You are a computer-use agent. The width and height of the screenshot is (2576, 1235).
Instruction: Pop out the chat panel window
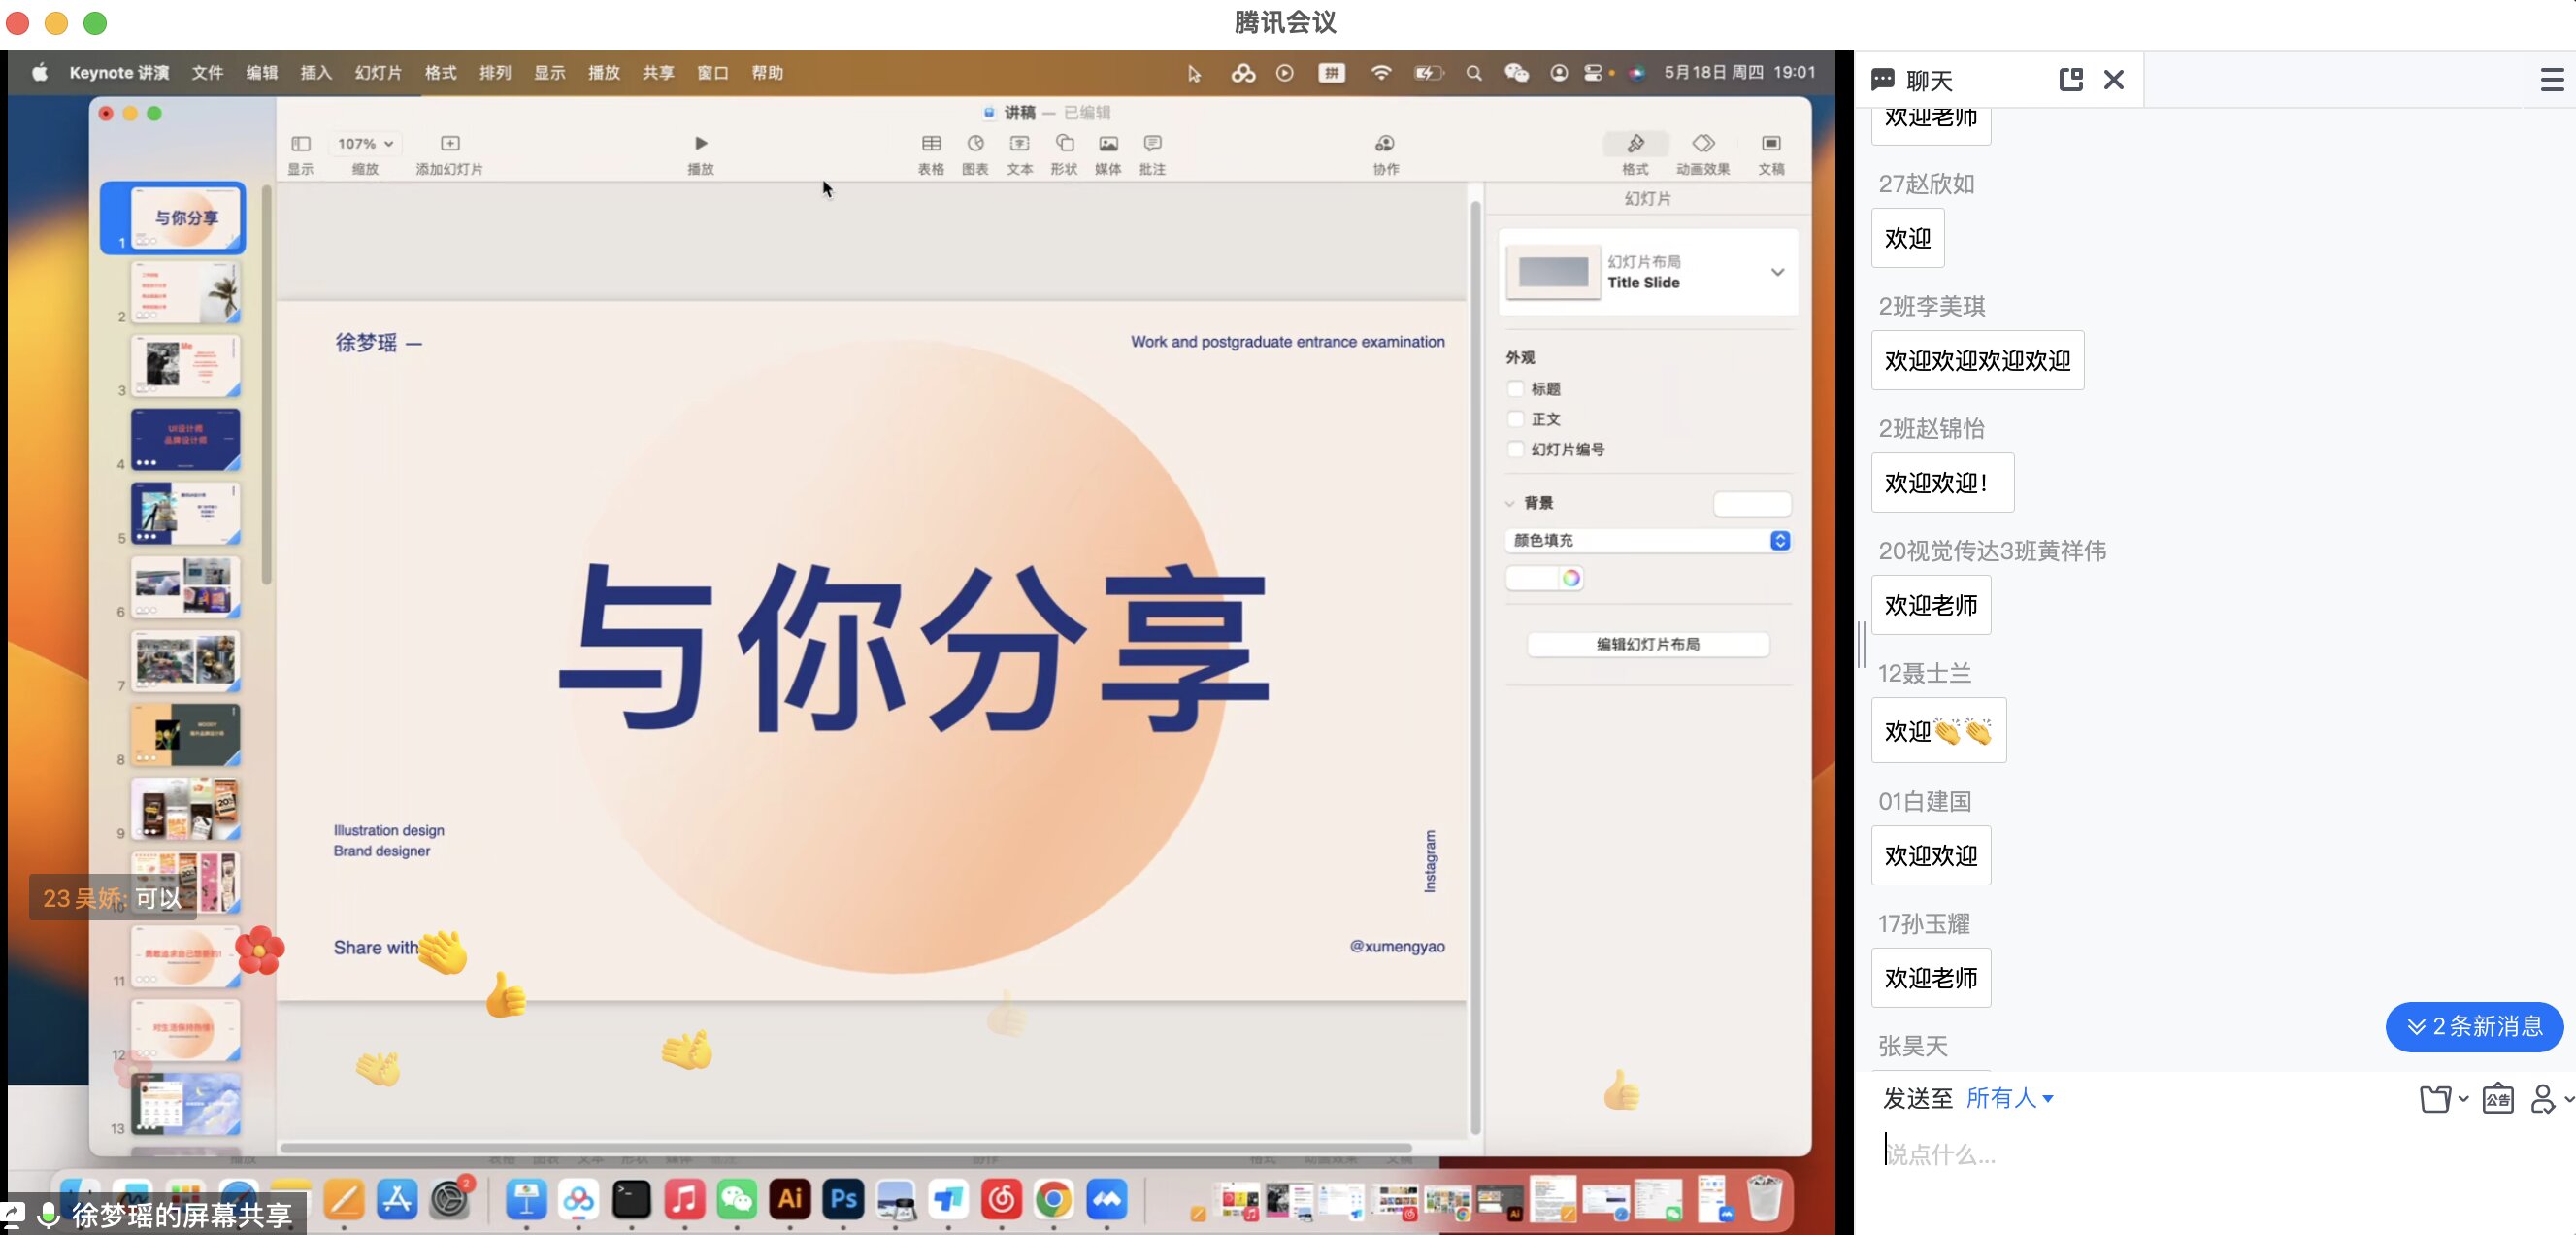click(x=2070, y=79)
